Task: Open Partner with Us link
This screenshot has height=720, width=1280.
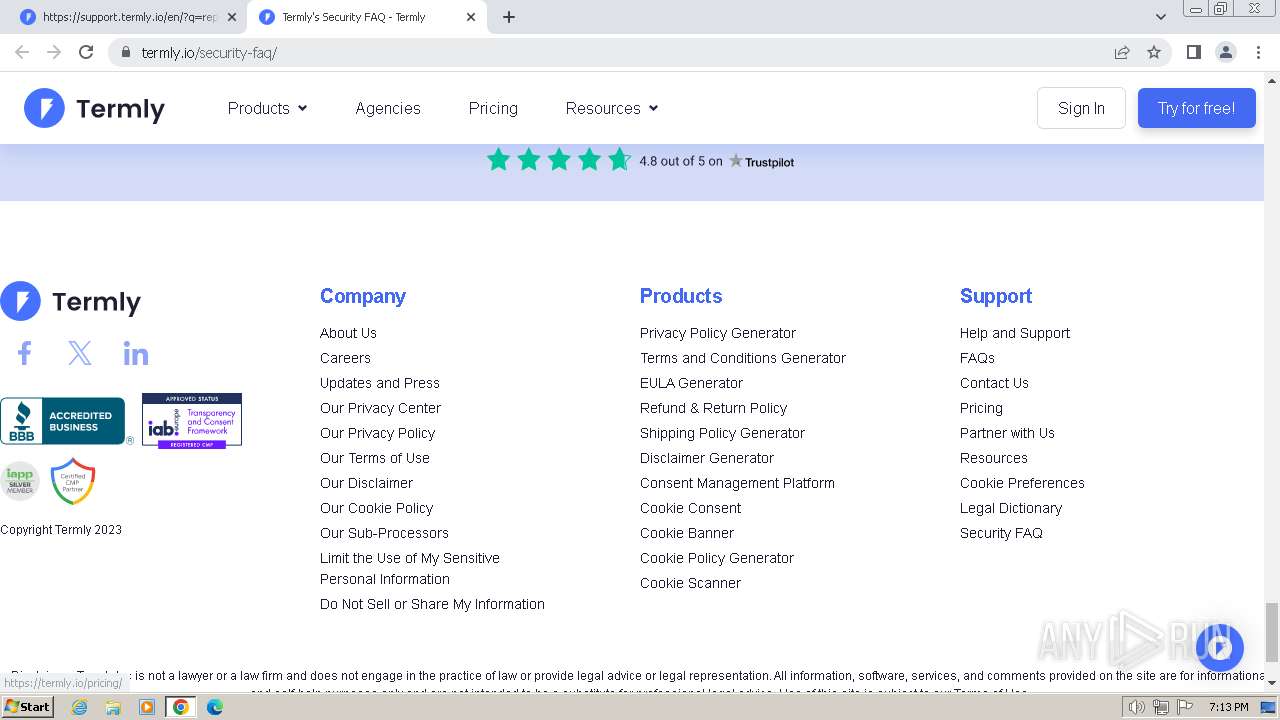Action: (x=1007, y=433)
